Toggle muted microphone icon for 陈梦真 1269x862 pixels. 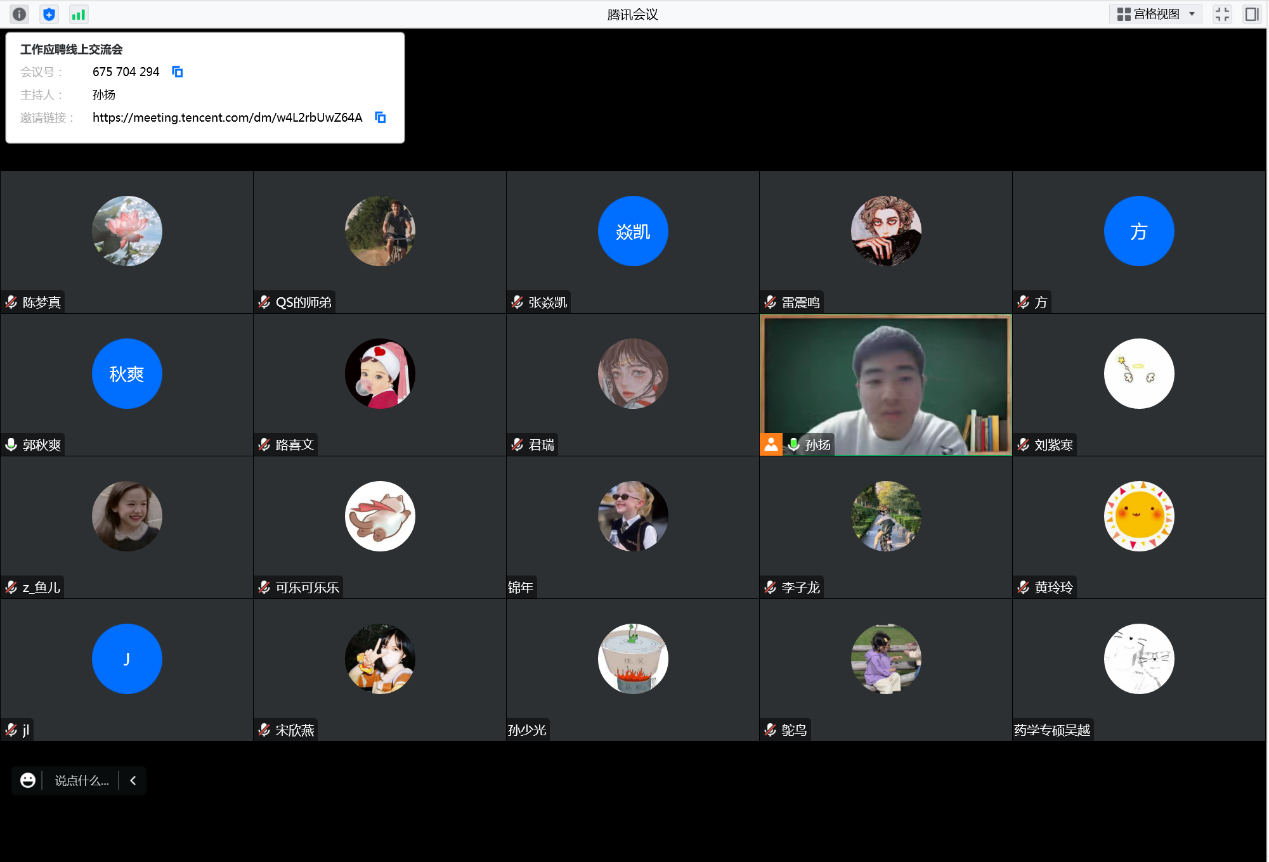click(11, 302)
